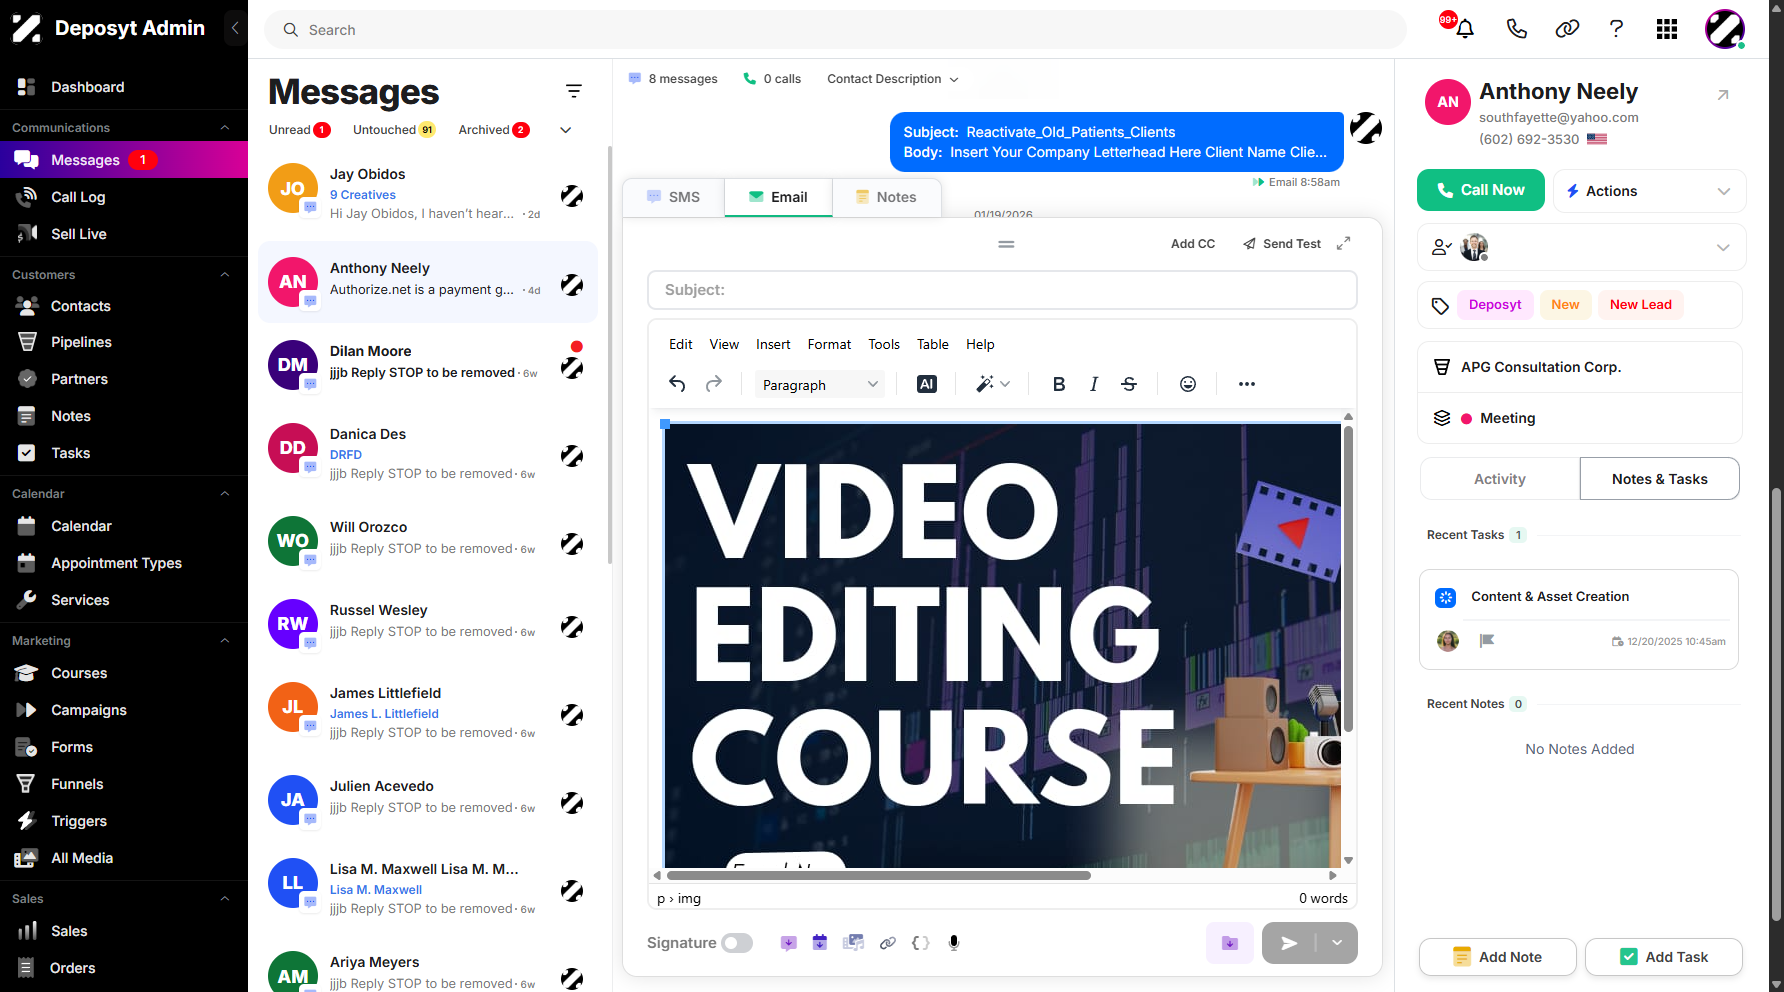Image resolution: width=1784 pixels, height=992 pixels.
Task: Collapse the Communications sidebar section
Action: click(225, 128)
